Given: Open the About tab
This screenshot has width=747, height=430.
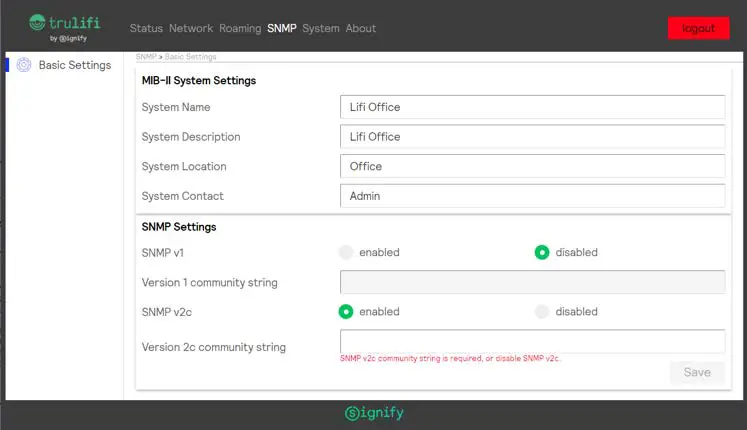Looking at the screenshot, I should [361, 29].
